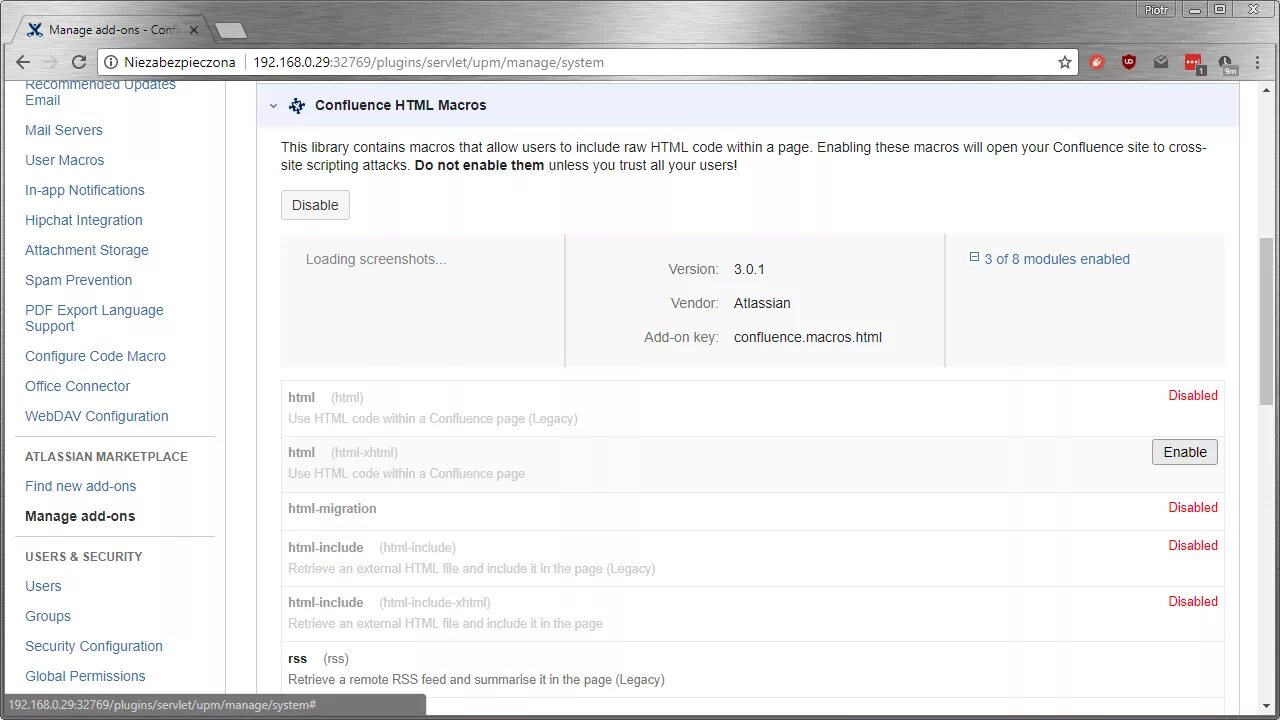Open the red extension icon with badge 1
The width and height of the screenshot is (1280, 720).
1193,63
